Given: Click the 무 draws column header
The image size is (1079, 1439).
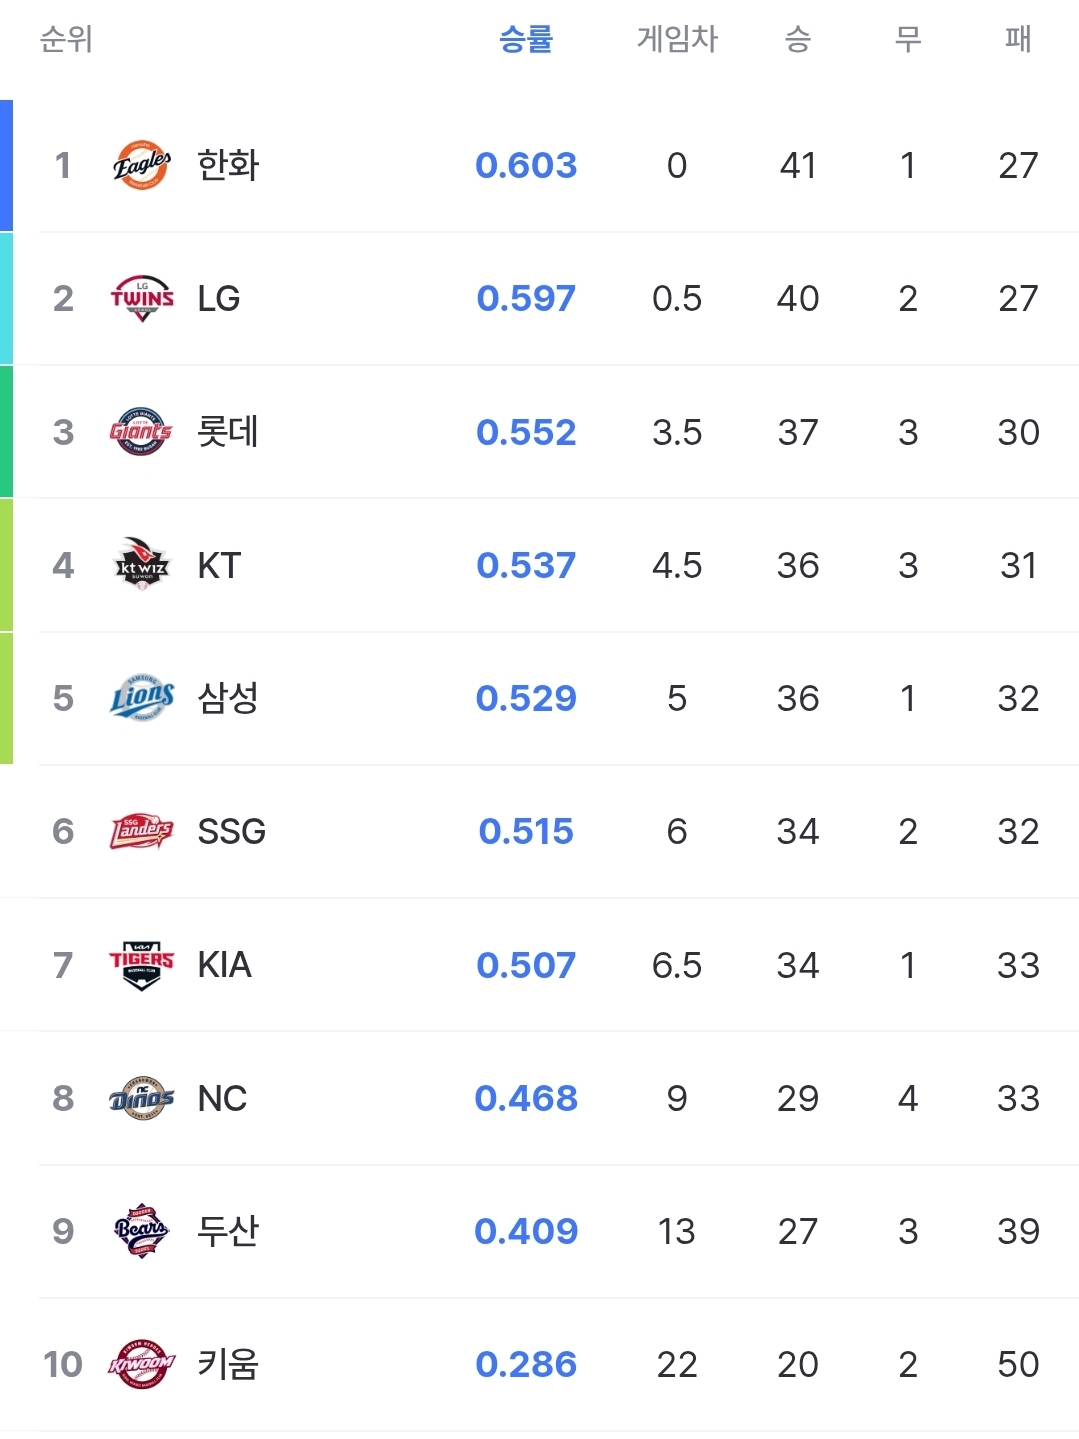Looking at the screenshot, I should pyautogui.click(x=908, y=39).
